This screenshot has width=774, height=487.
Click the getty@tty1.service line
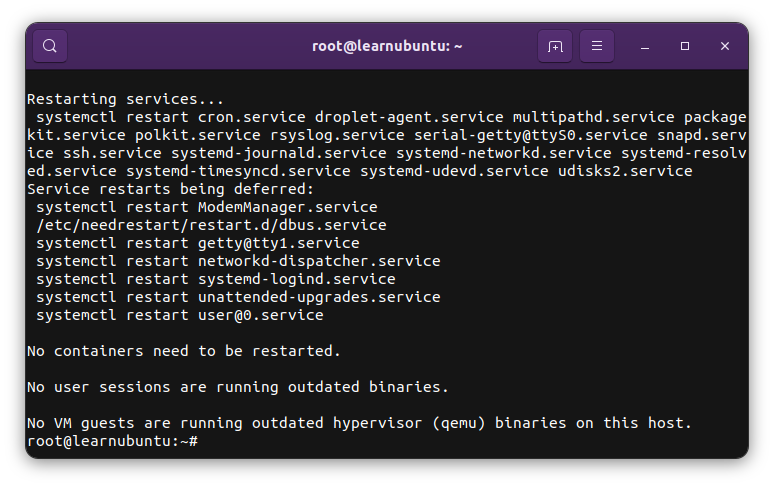[x=197, y=243]
